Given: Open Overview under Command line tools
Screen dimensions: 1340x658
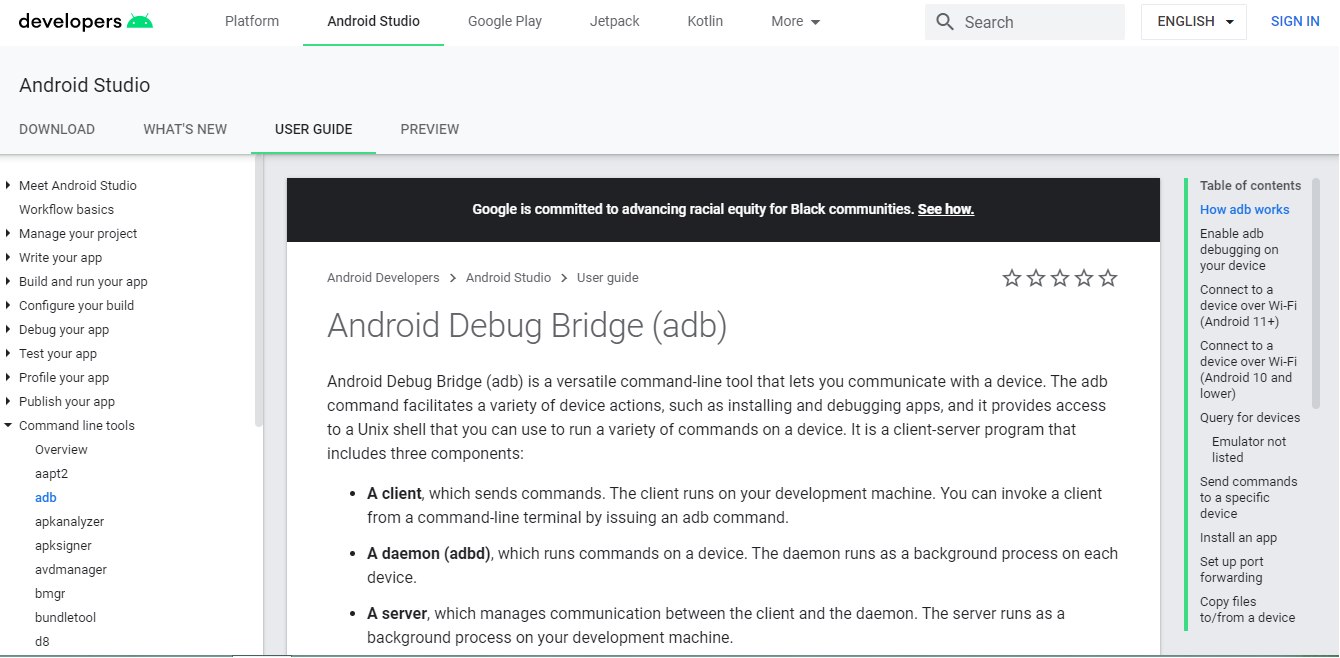Looking at the screenshot, I should pos(61,449).
